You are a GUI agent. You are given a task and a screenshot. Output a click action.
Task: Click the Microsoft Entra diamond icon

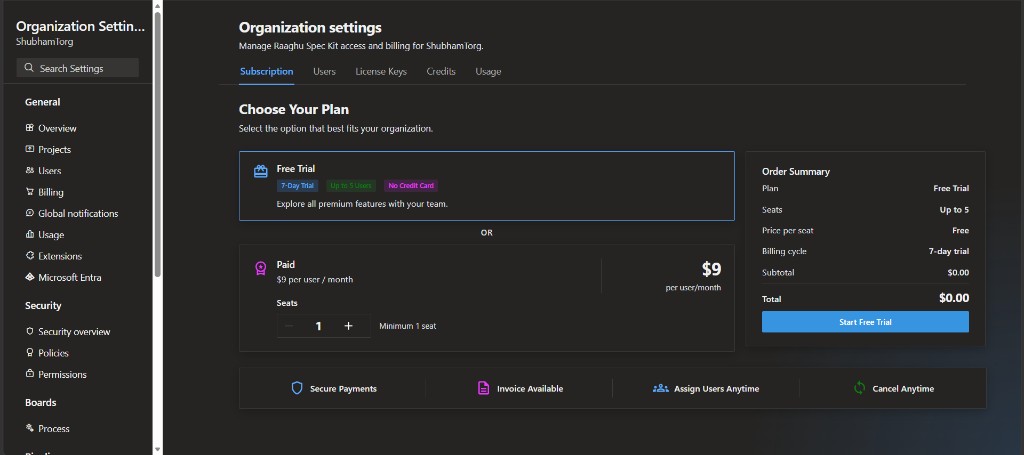pyautogui.click(x=29, y=277)
